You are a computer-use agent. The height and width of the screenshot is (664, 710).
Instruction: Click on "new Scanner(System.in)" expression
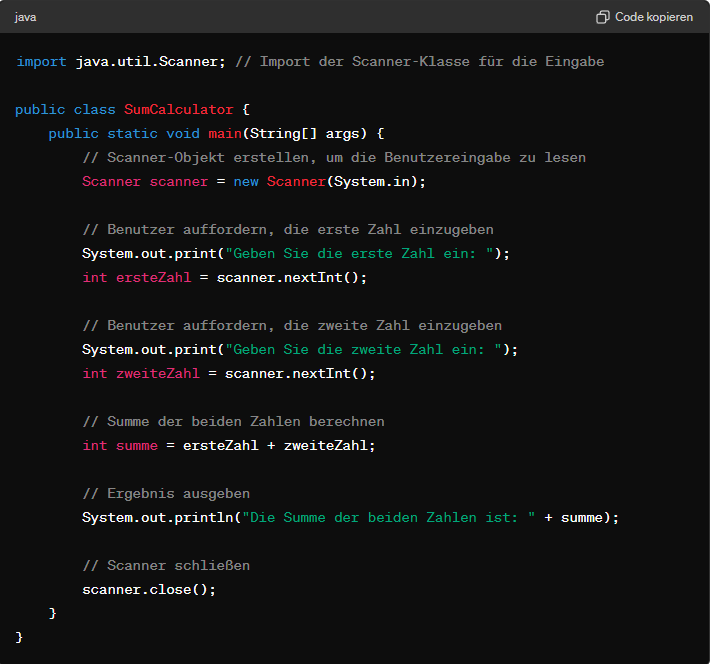coord(330,182)
